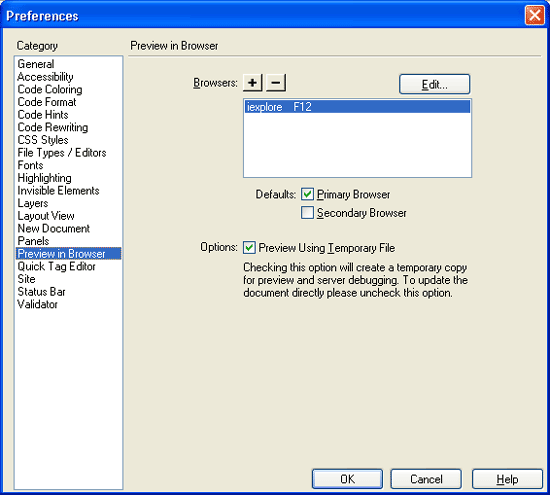550x495 pixels.
Task: Add a browser with the plus icon
Action: (x=253, y=83)
